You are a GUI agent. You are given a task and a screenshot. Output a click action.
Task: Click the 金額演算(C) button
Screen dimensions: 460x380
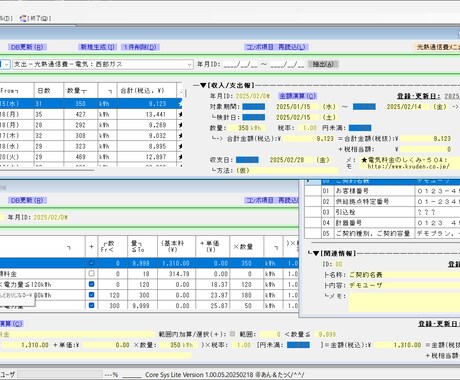tap(297, 96)
